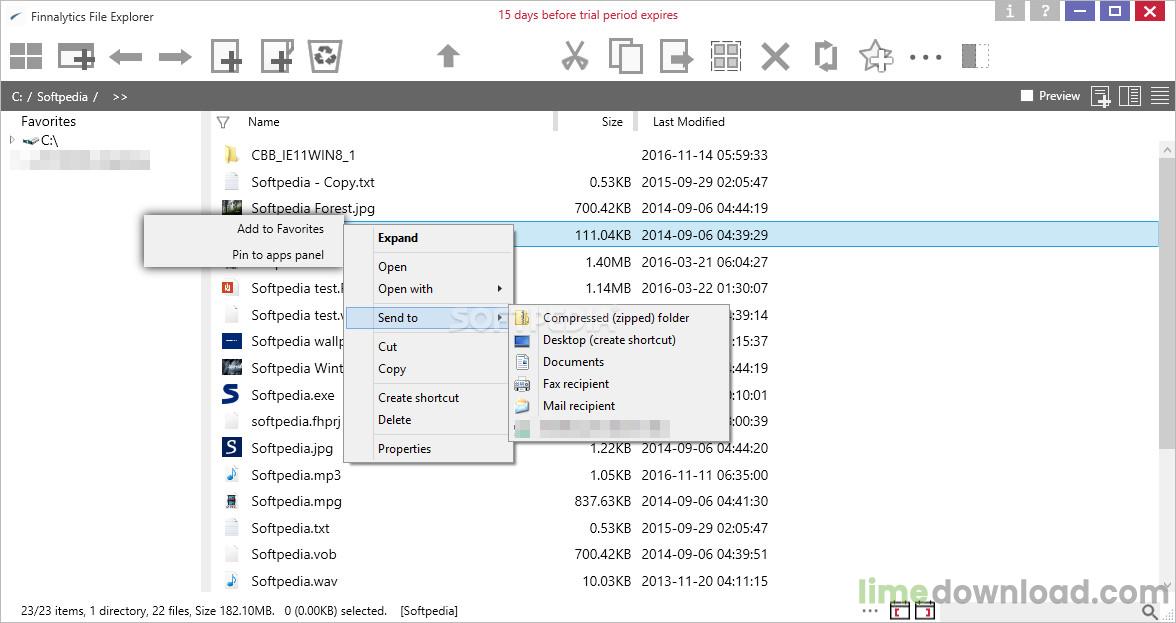The height and width of the screenshot is (623, 1176).
Task: Switch to the two-column details view icon
Action: pyautogui.click(x=1130, y=96)
